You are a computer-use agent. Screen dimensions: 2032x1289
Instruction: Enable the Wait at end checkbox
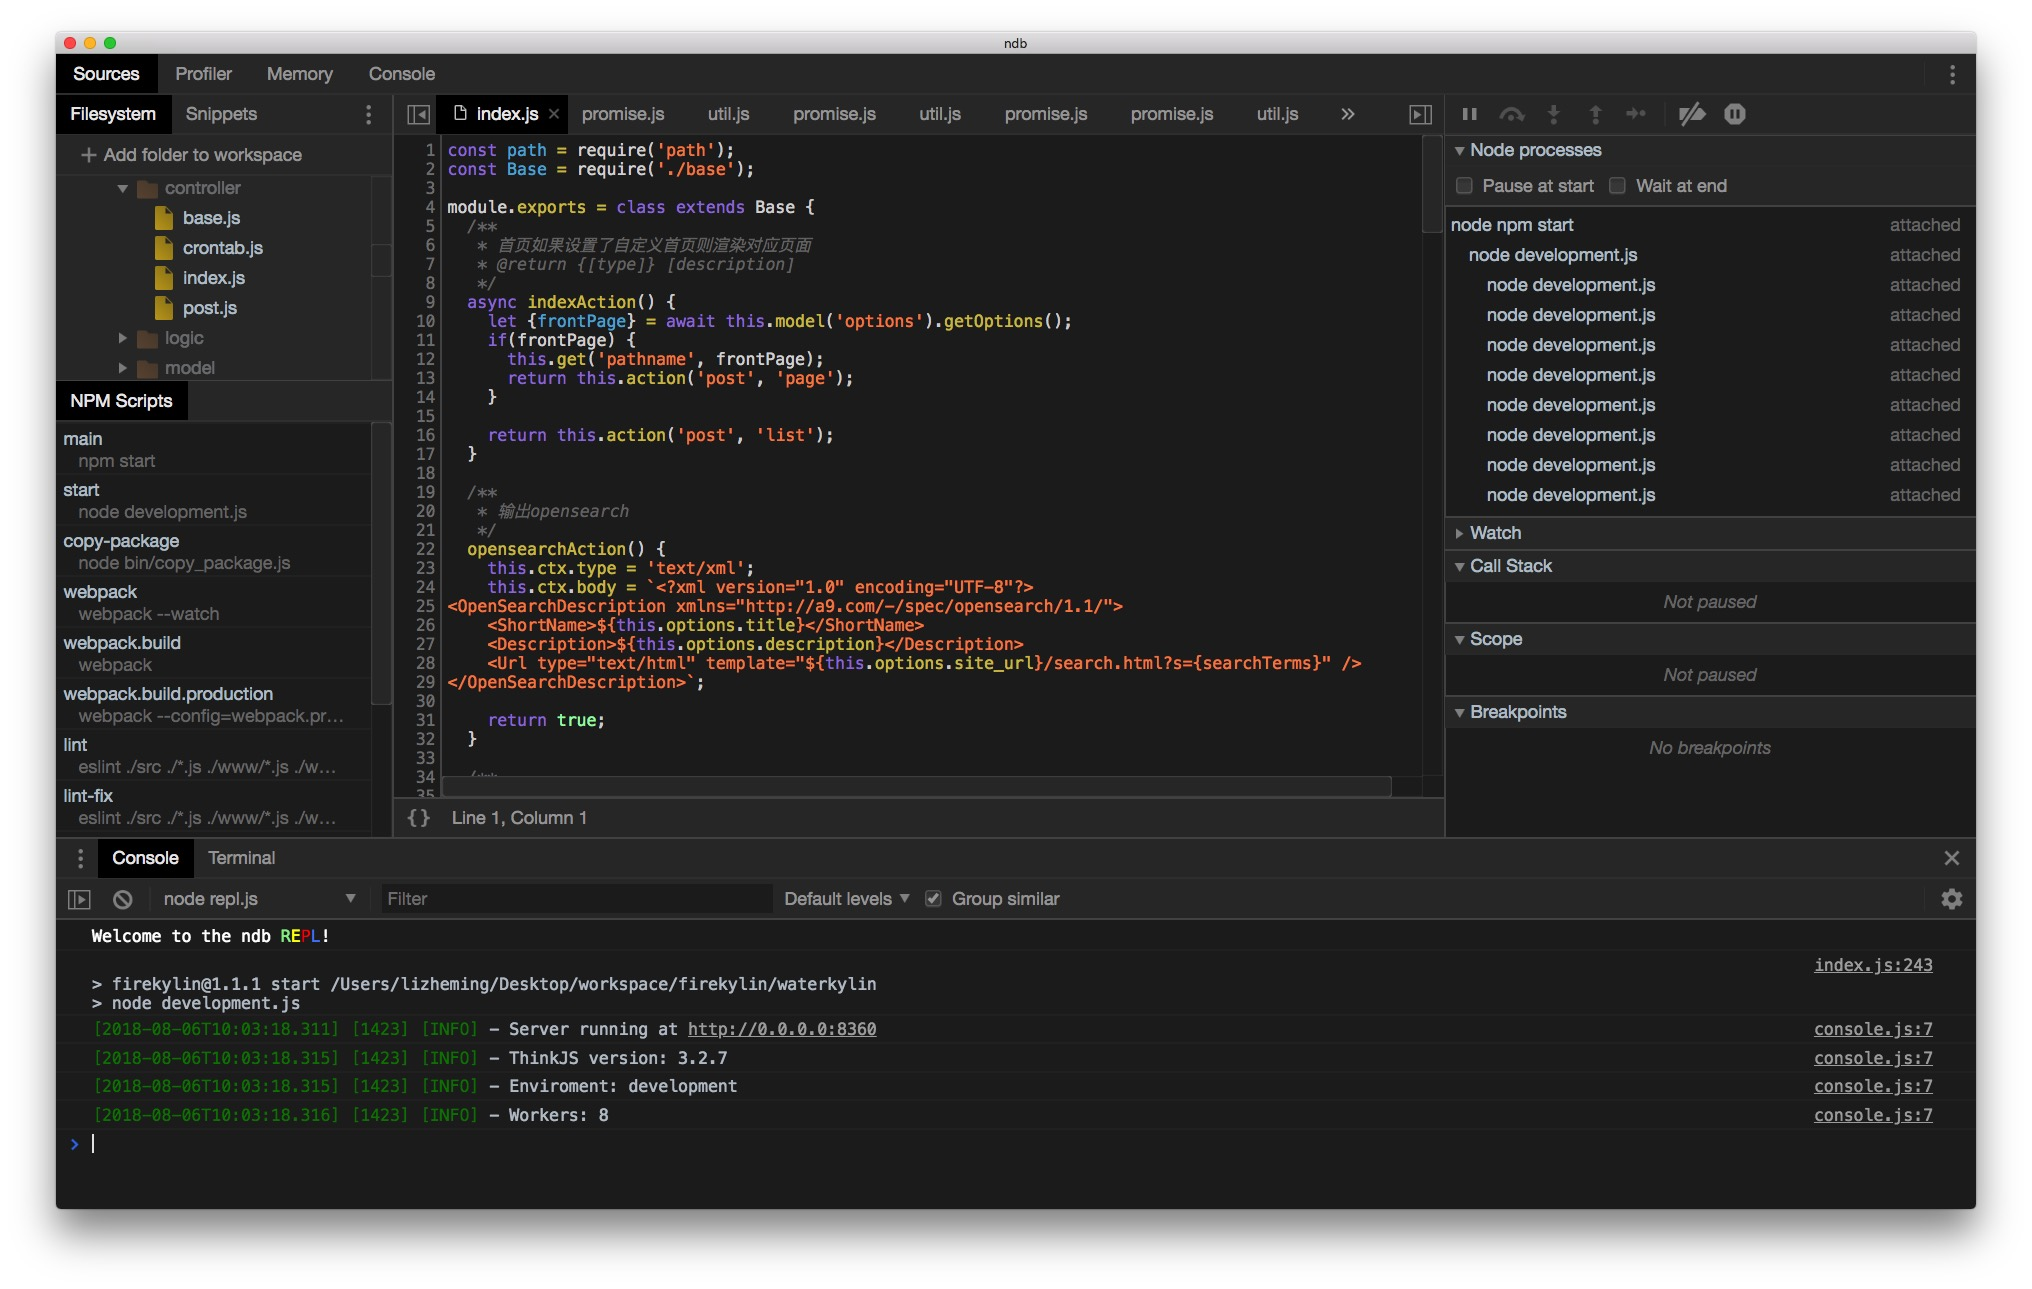1617,186
